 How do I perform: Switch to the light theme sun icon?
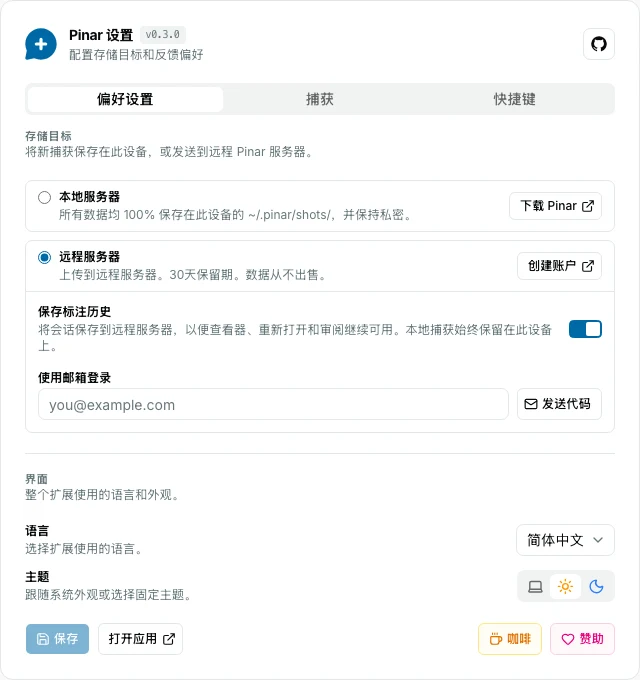(x=565, y=586)
